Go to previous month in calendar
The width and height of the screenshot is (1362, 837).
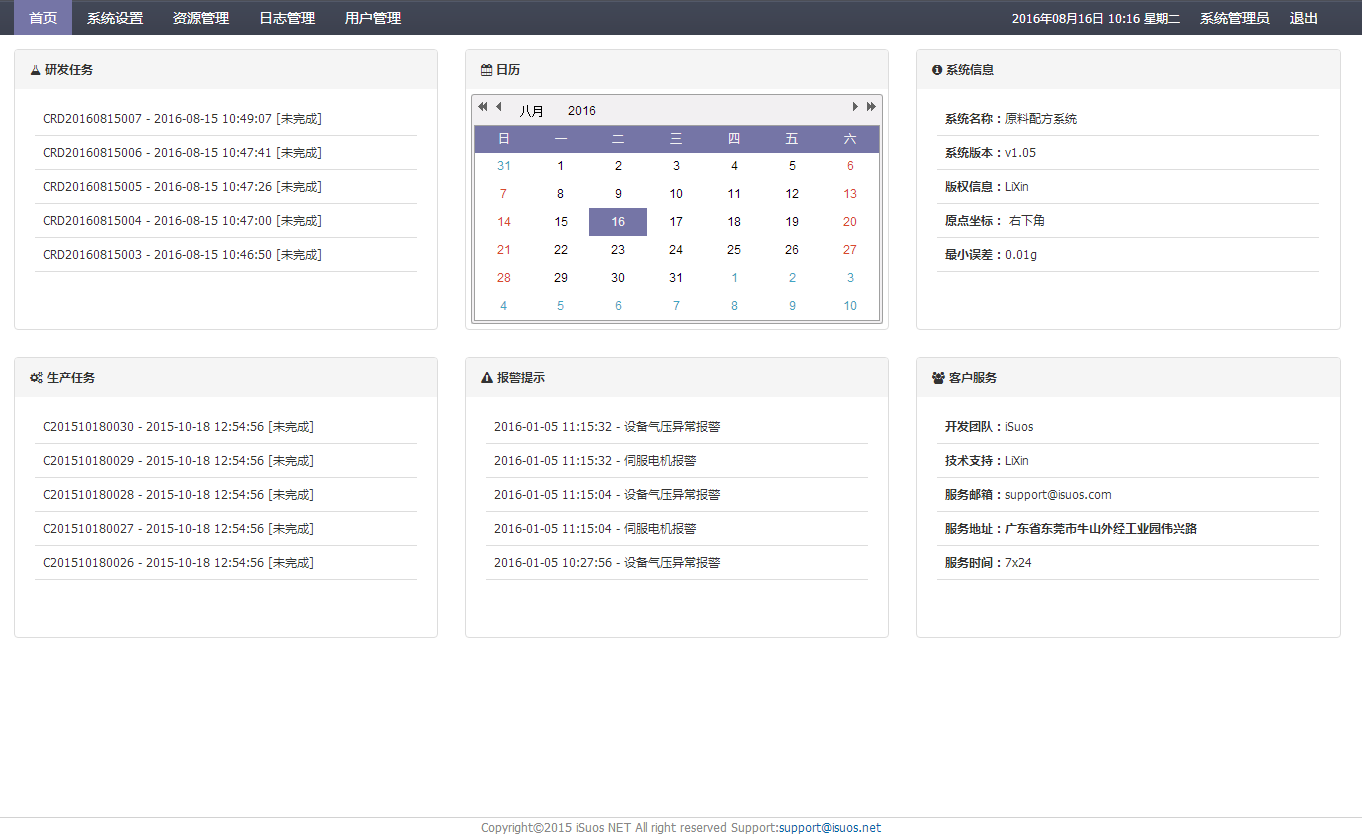[x=499, y=107]
